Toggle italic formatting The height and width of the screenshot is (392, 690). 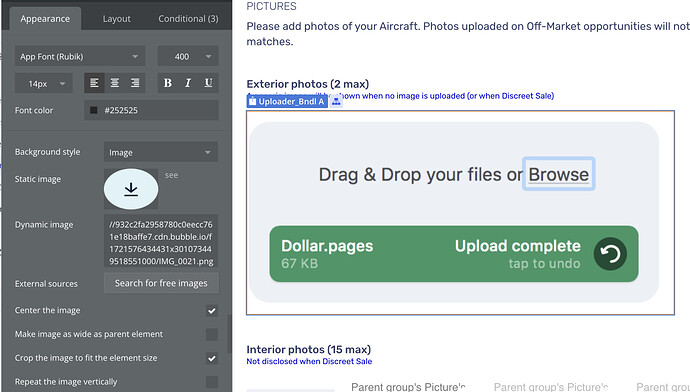(188, 83)
